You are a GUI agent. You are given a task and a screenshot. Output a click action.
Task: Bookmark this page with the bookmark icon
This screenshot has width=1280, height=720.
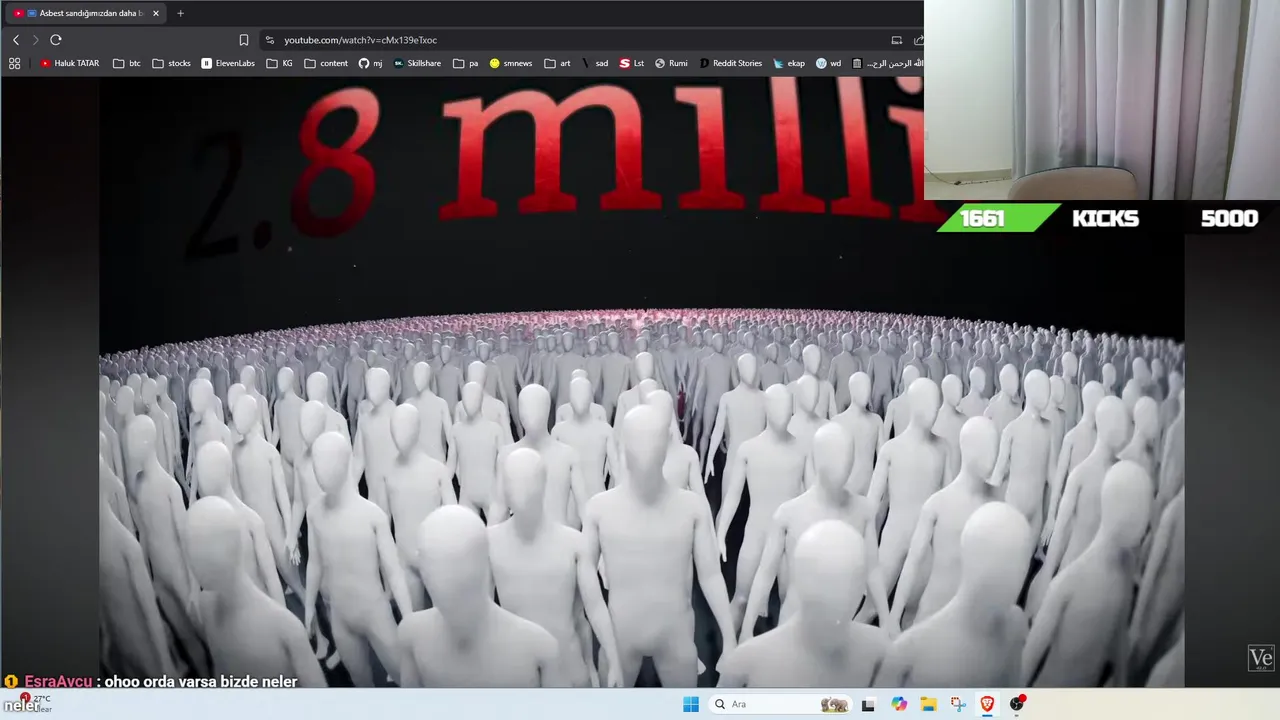click(244, 40)
